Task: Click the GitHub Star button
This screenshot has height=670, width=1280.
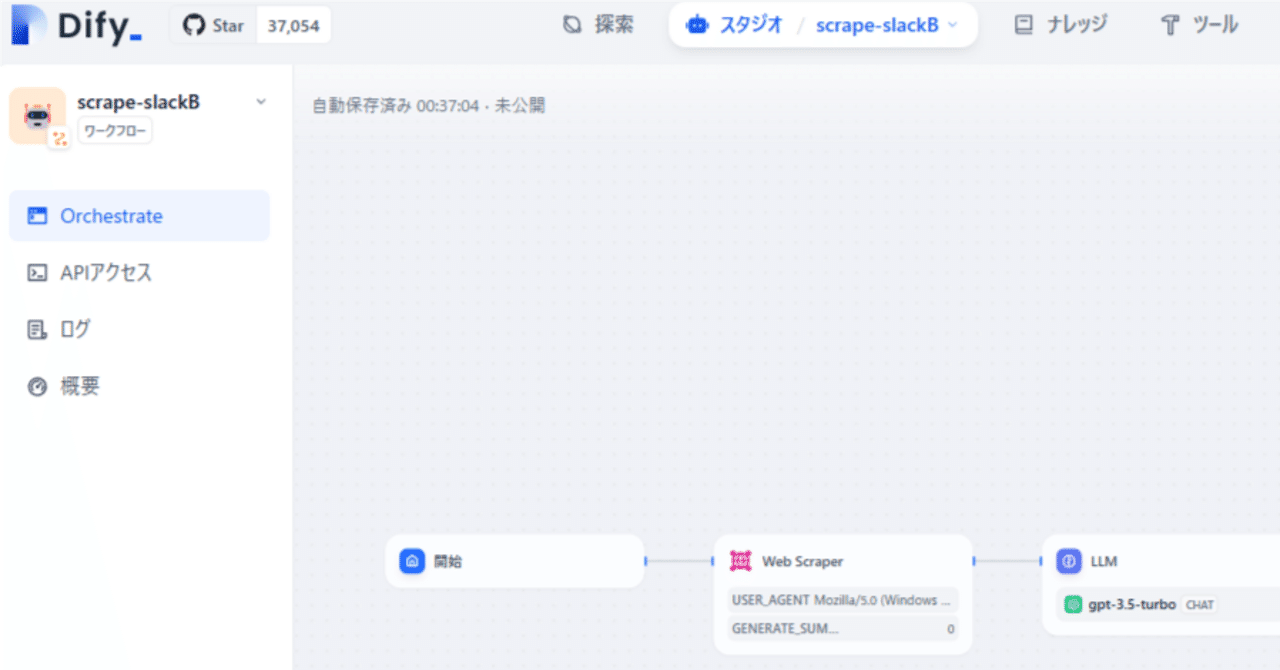Action: 222,25
